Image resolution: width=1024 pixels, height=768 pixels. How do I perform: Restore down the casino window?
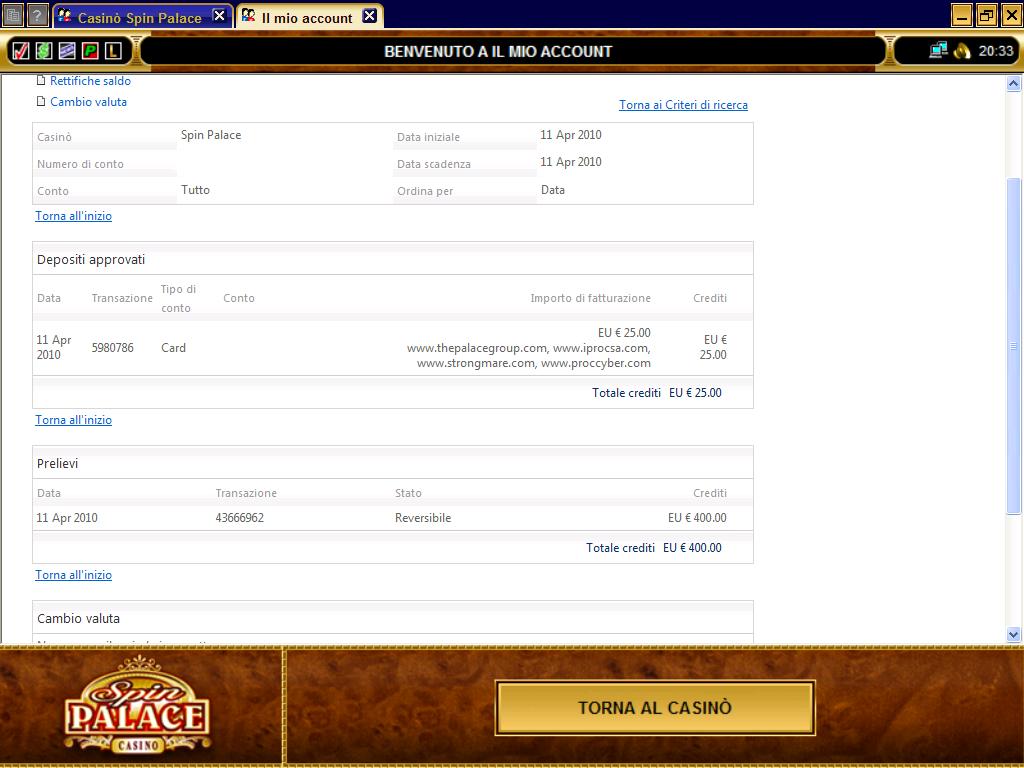[x=987, y=14]
